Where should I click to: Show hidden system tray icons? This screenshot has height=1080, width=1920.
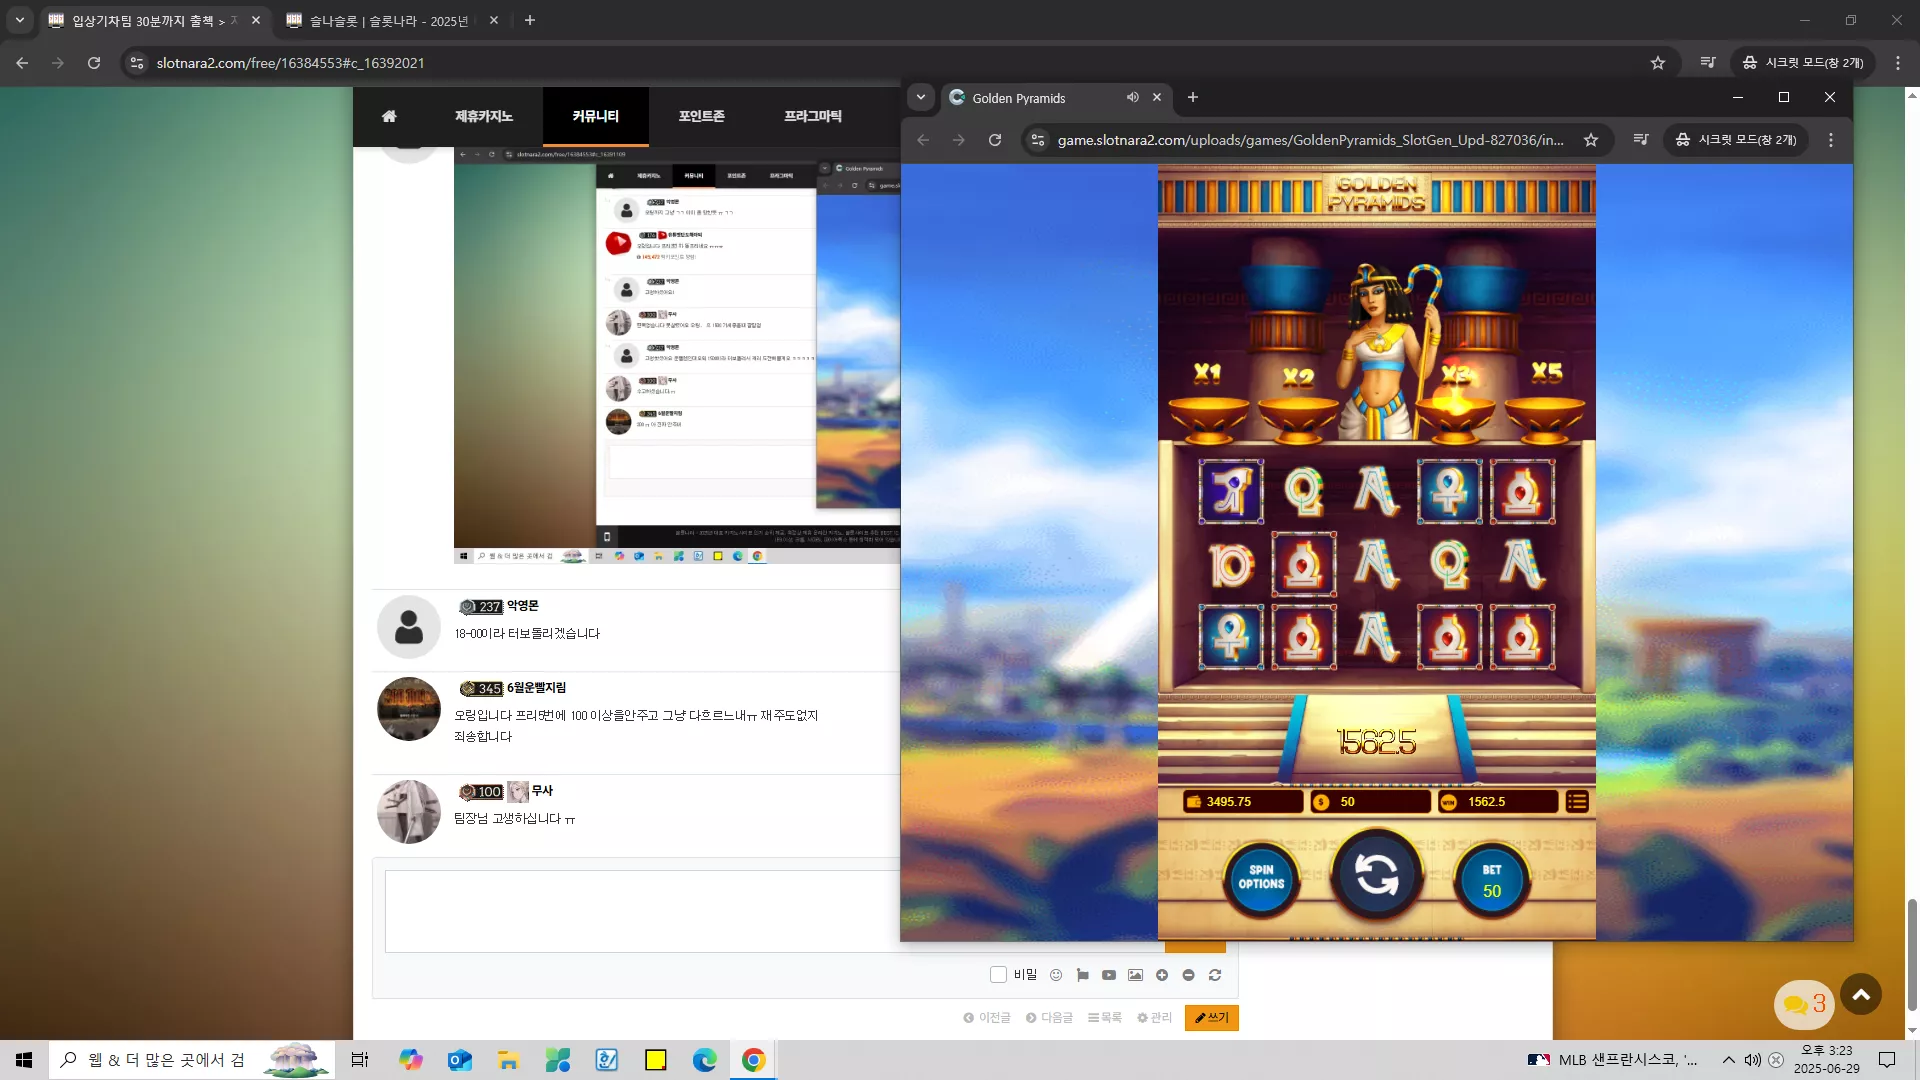pyautogui.click(x=1728, y=1060)
